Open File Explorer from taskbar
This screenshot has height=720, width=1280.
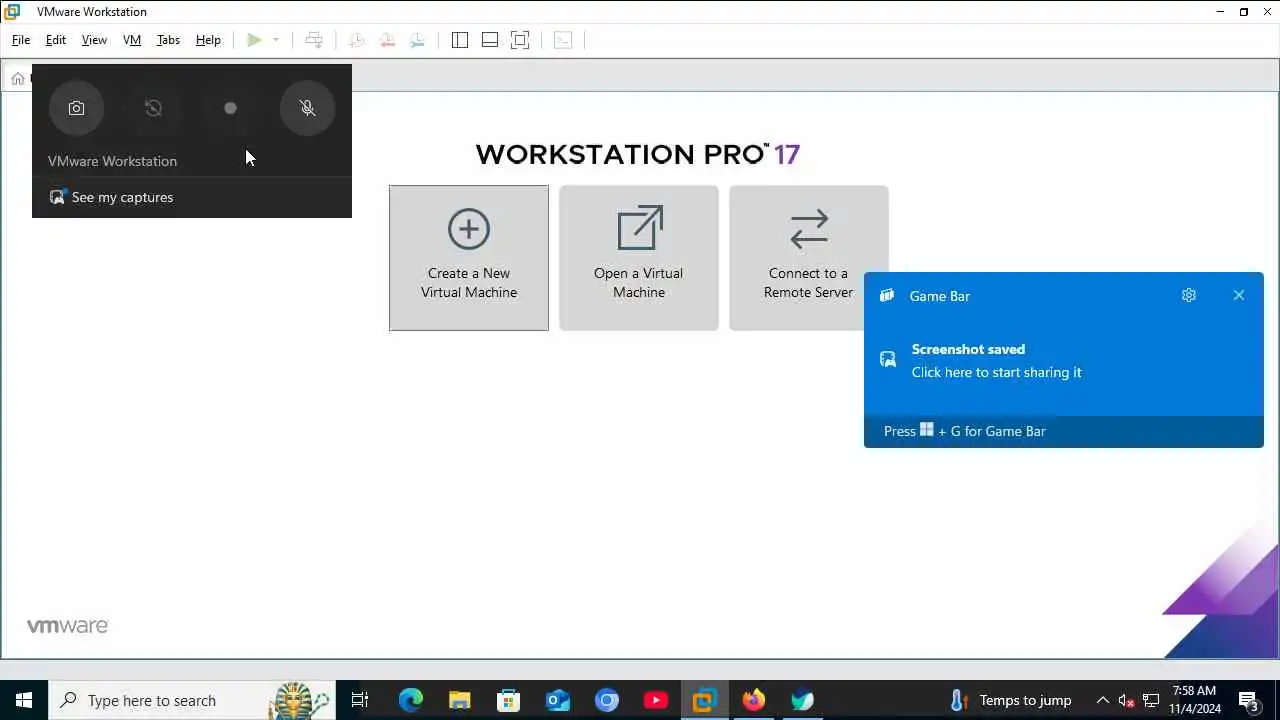pos(459,700)
